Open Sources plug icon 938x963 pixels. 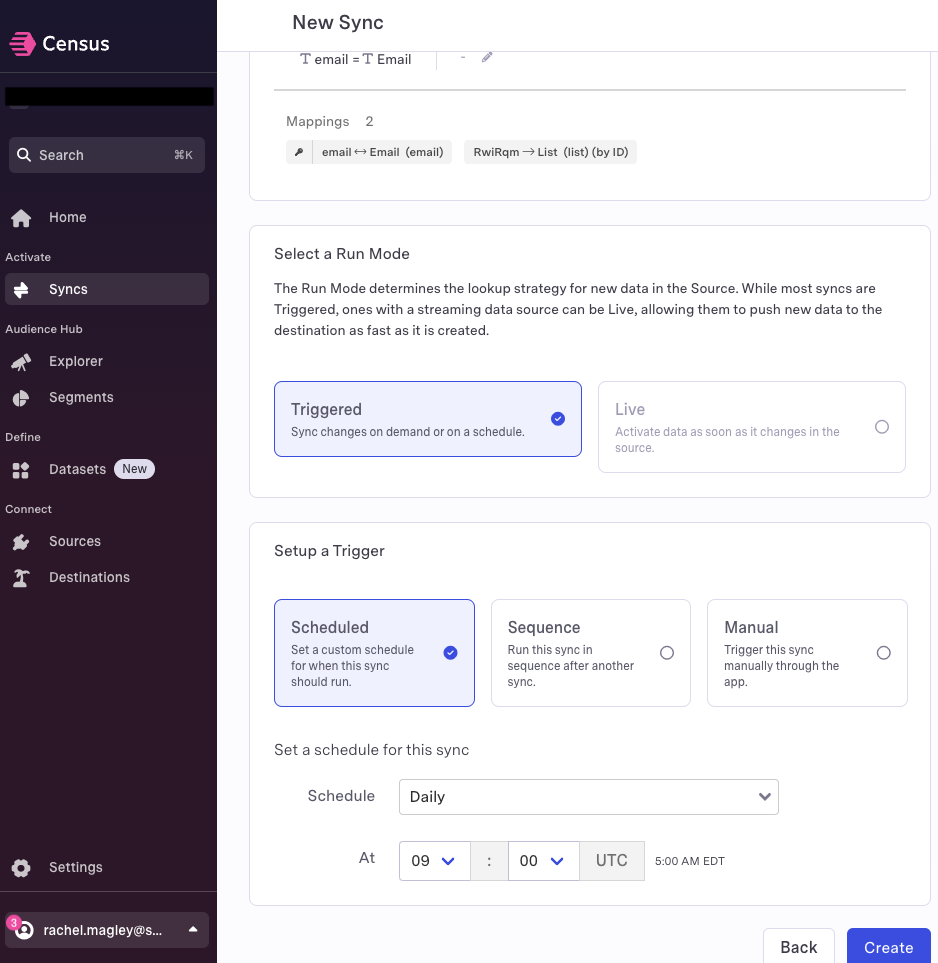tap(21, 542)
